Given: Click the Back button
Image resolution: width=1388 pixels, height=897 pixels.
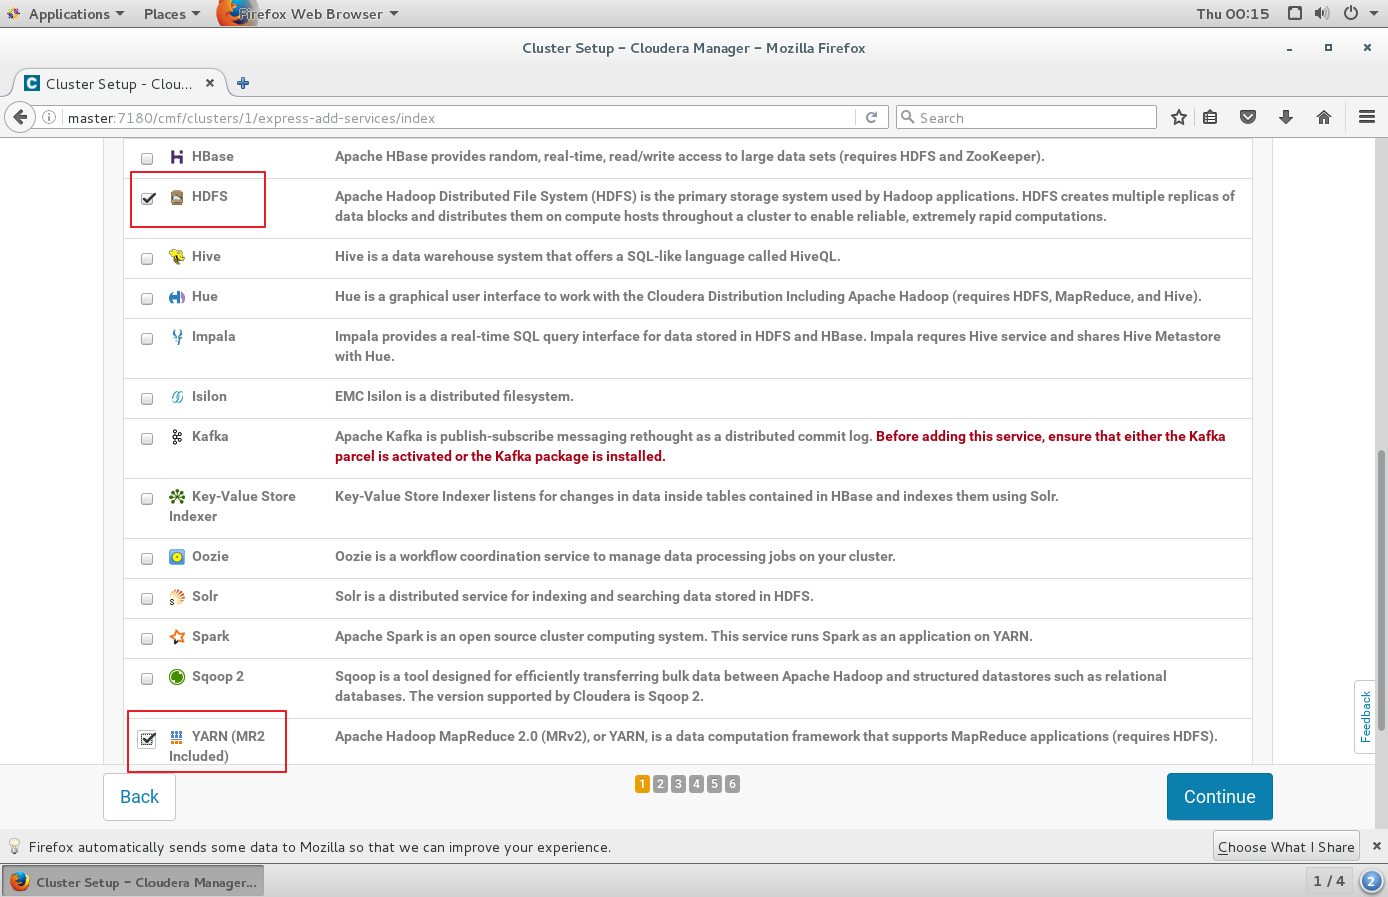Looking at the screenshot, I should pyautogui.click(x=140, y=796).
